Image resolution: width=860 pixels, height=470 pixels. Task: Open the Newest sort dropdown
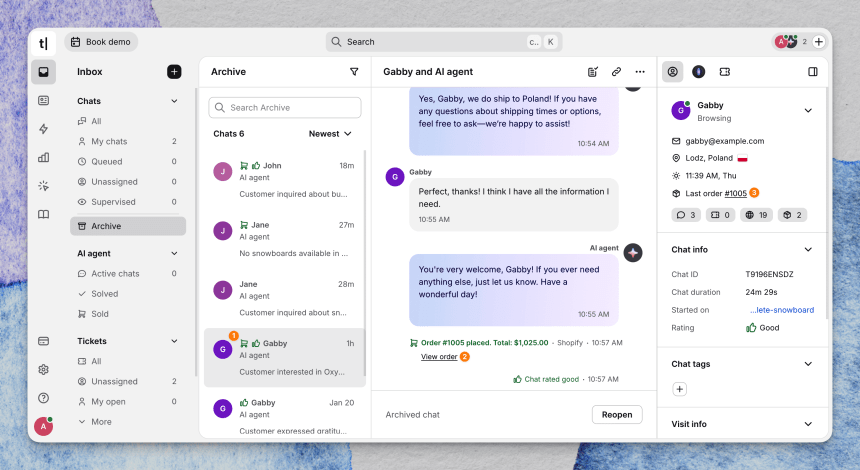[330, 134]
